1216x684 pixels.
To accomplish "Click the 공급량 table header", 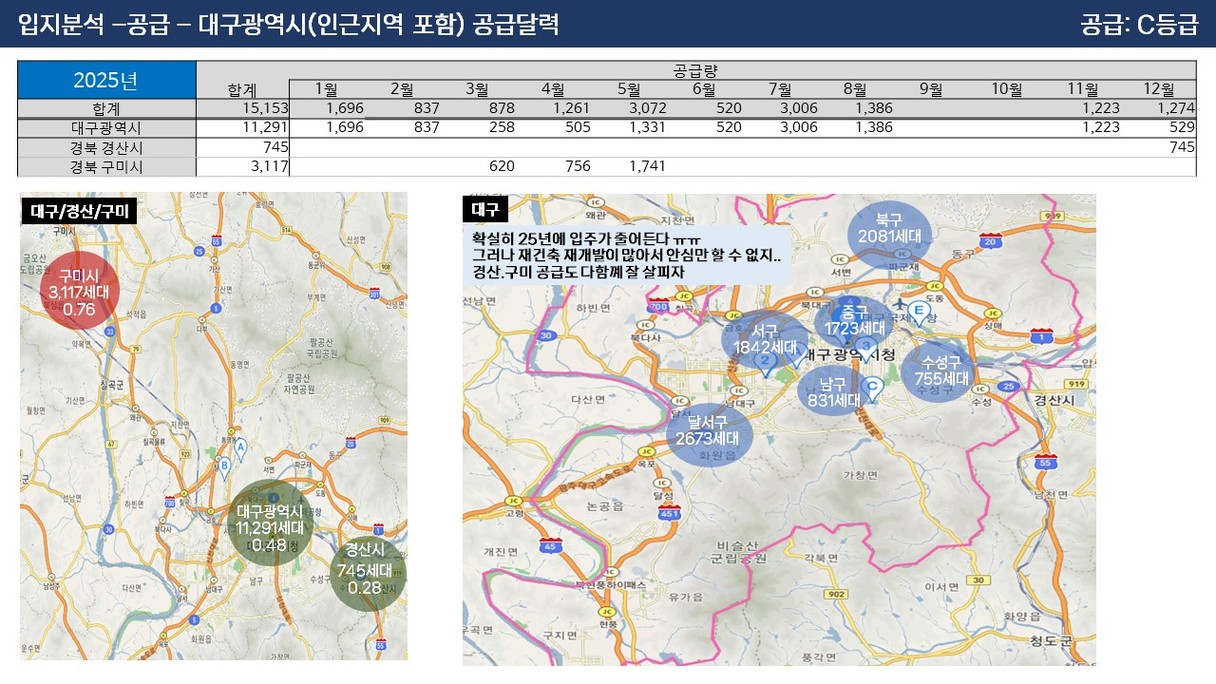I will tap(696, 70).
